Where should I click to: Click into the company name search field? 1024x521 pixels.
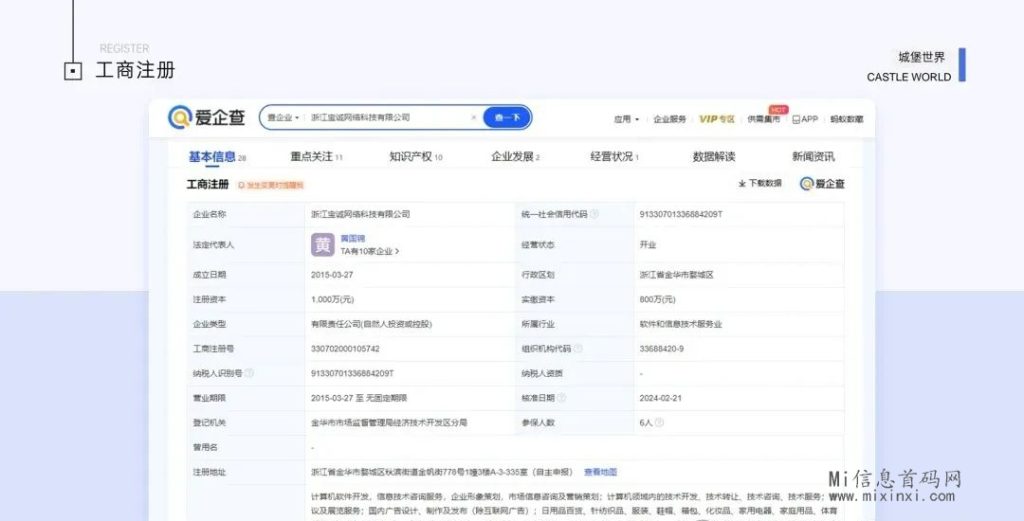pos(385,118)
